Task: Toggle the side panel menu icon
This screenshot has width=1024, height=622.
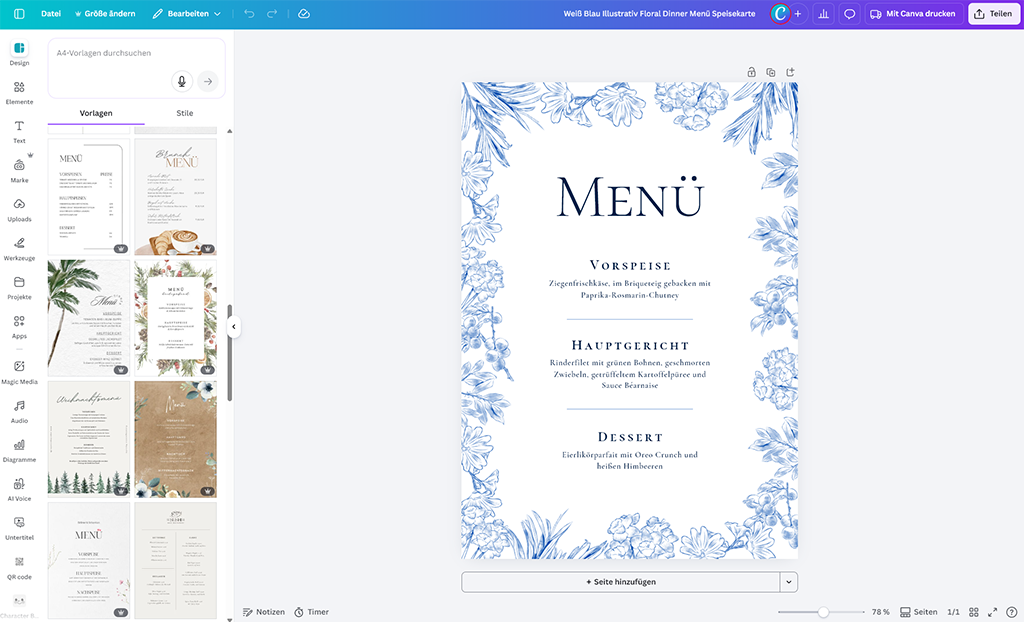Action: pos(19,14)
